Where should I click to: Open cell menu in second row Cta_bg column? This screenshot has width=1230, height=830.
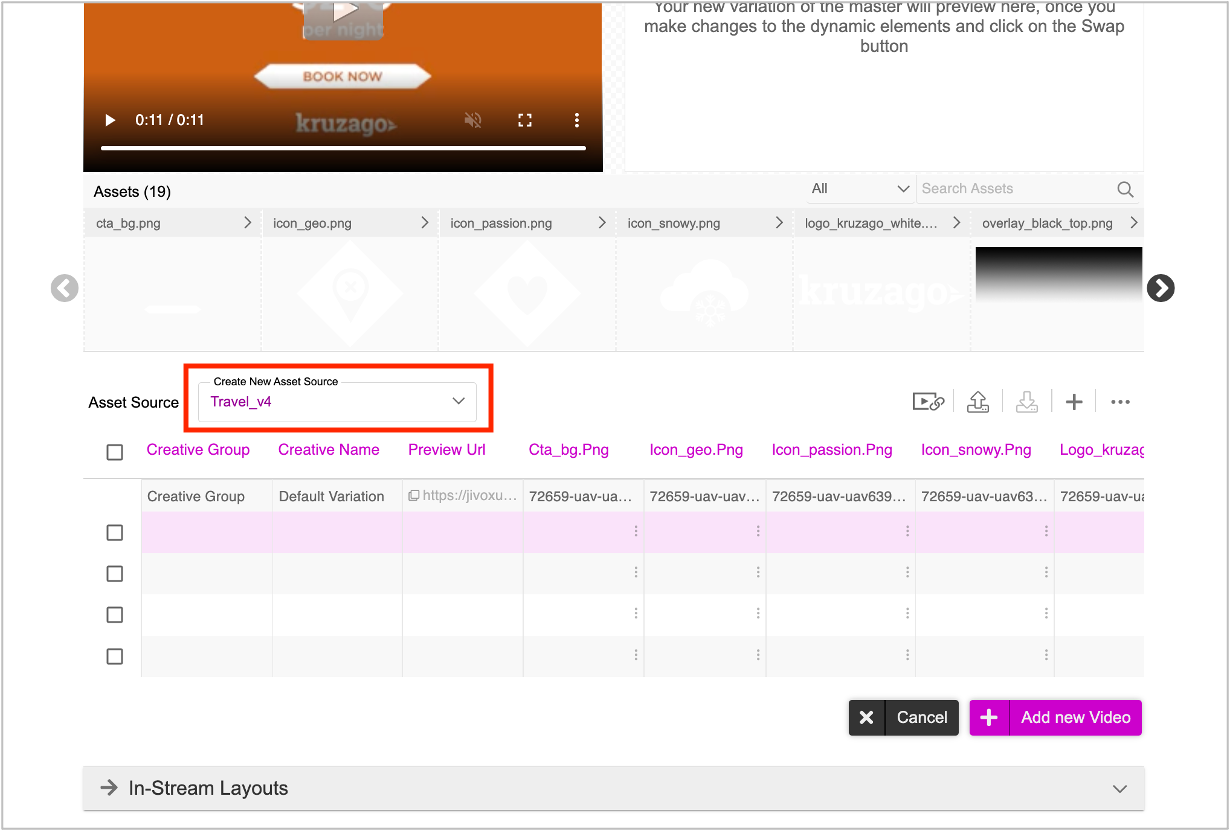click(636, 573)
